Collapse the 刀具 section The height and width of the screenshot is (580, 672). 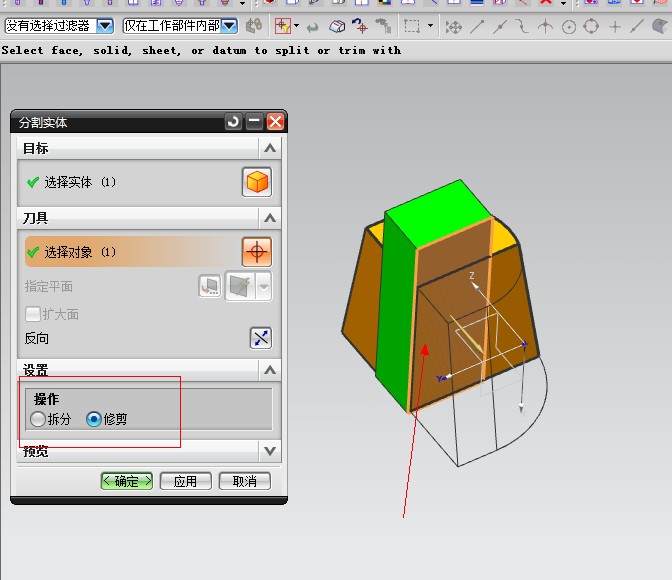270,218
